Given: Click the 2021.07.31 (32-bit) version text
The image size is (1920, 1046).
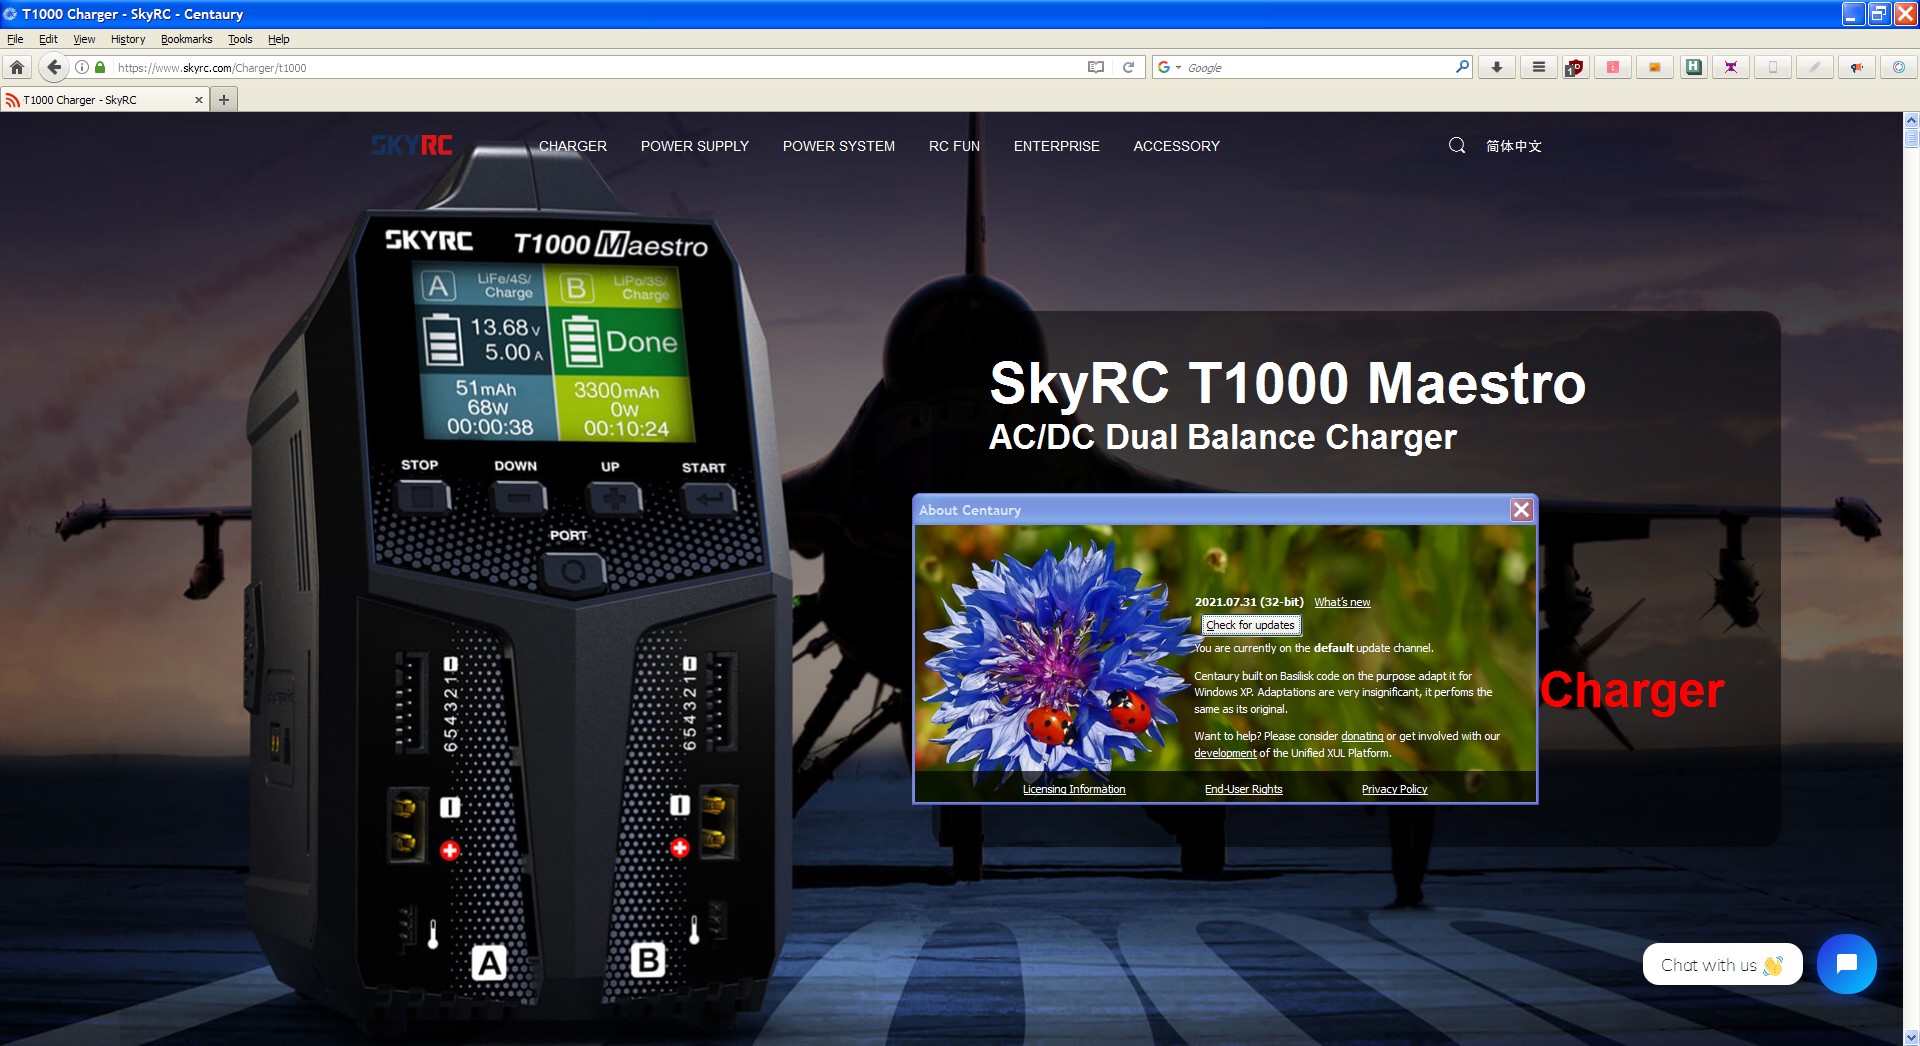Looking at the screenshot, I should (1249, 602).
